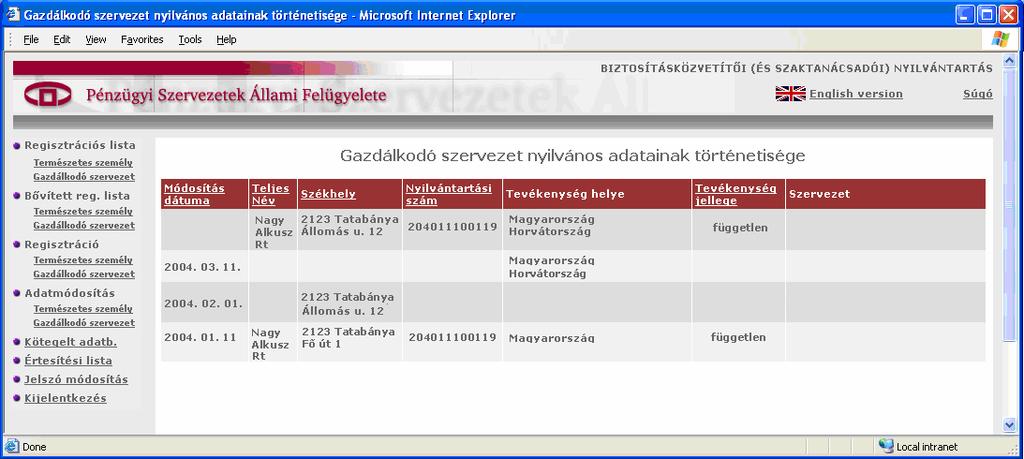1024x459 pixels.
Task: Open Gazdálkodó szervezet under Regisztrációs lista
Action: pos(84,176)
